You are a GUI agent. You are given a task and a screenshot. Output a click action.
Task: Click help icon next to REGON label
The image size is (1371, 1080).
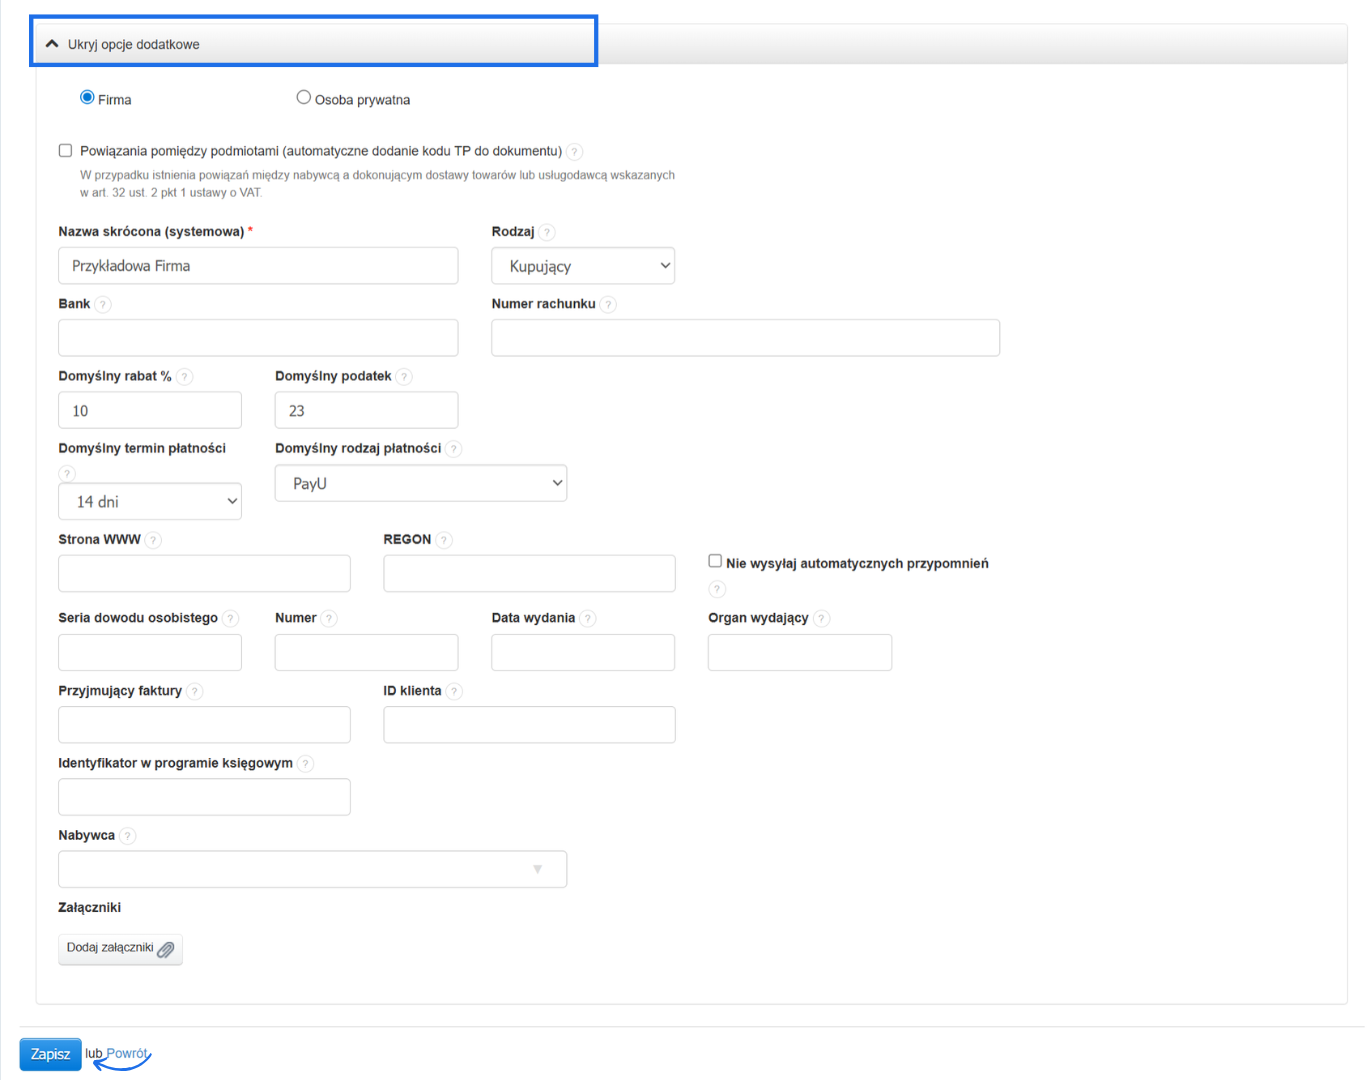point(444,540)
